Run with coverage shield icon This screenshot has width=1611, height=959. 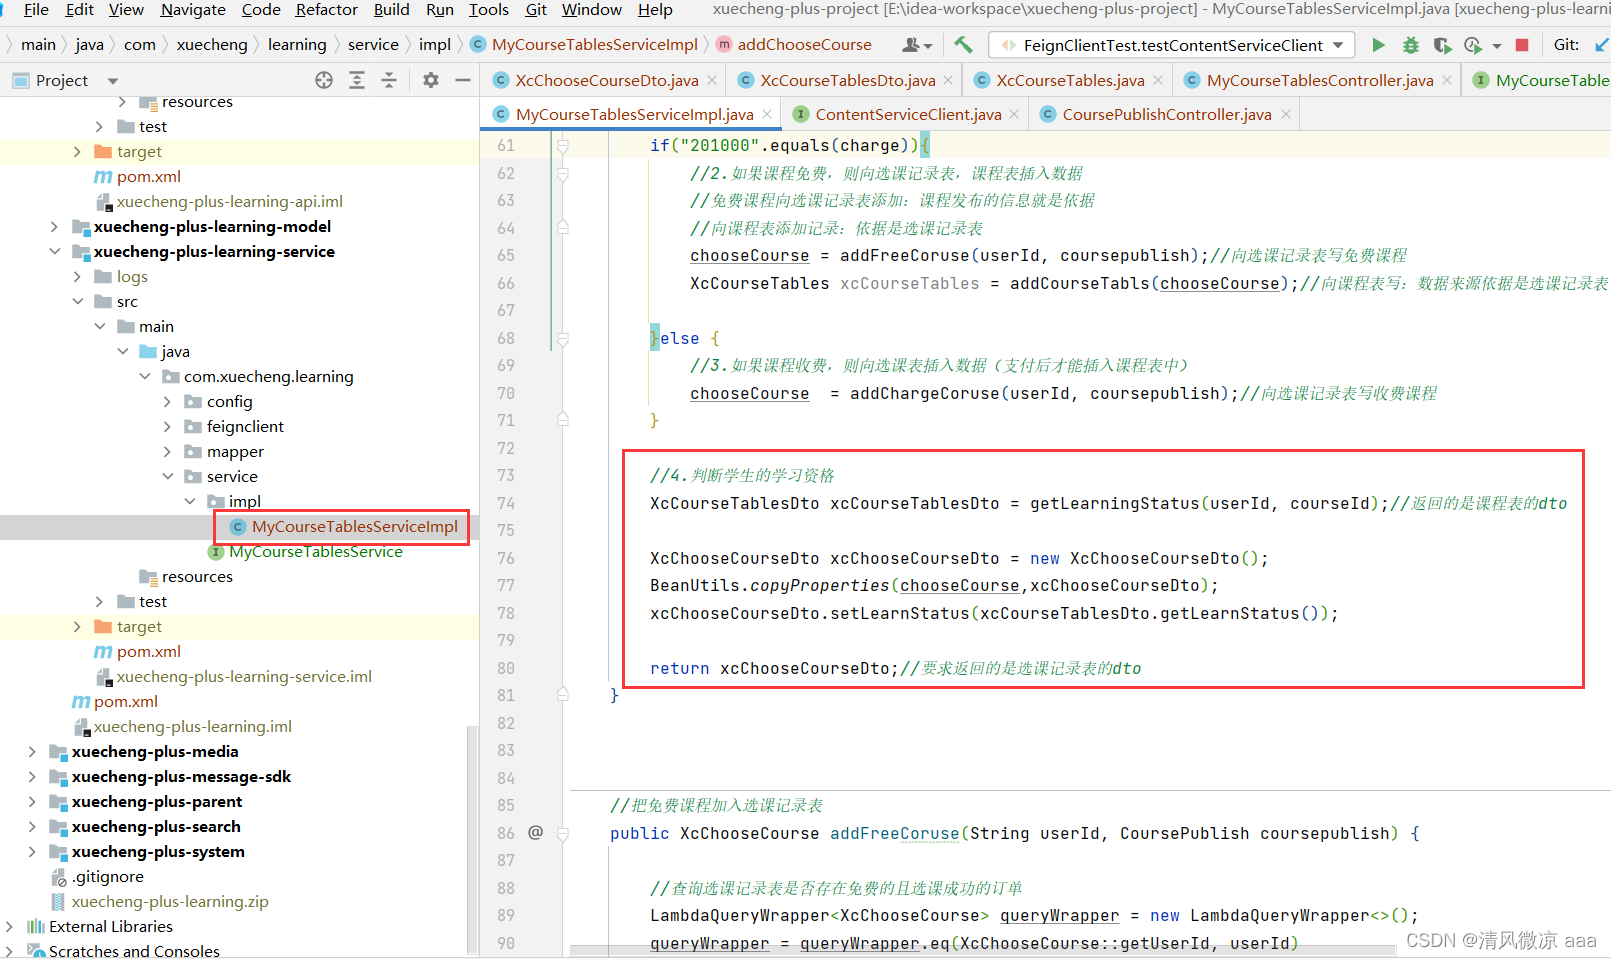1441,45
